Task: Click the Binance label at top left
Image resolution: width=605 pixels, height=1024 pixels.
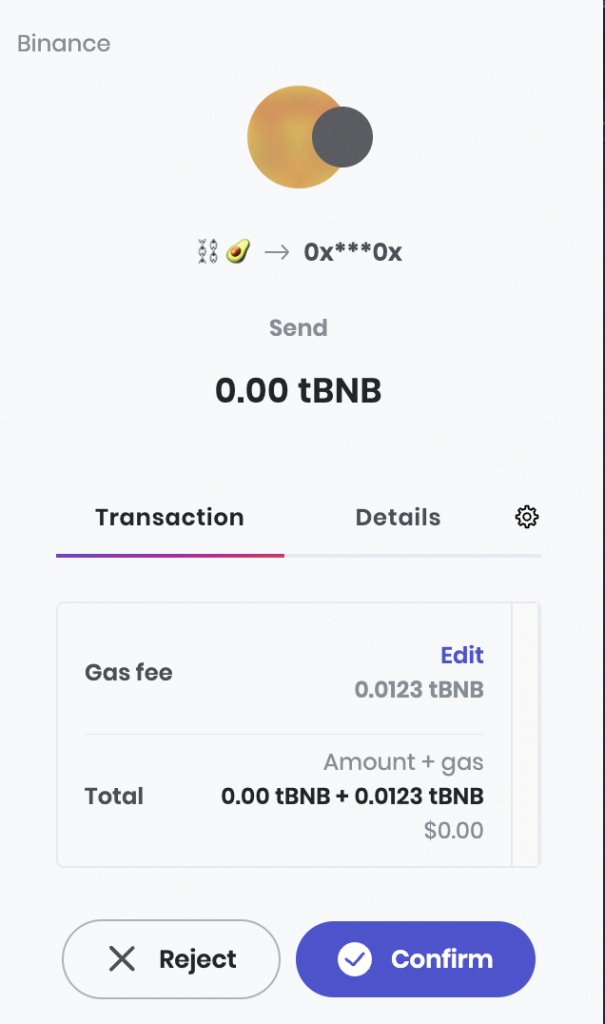Action: click(62, 43)
